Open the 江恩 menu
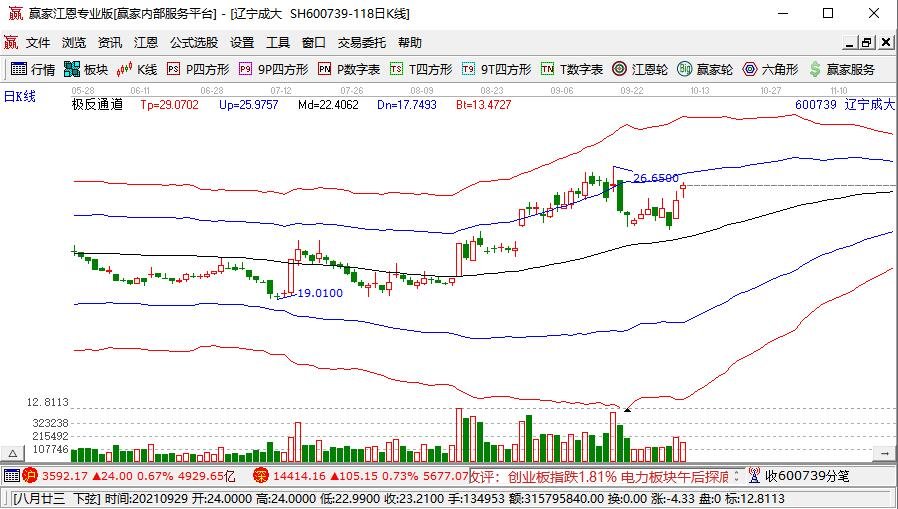The height and width of the screenshot is (509, 898). coord(145,42)
